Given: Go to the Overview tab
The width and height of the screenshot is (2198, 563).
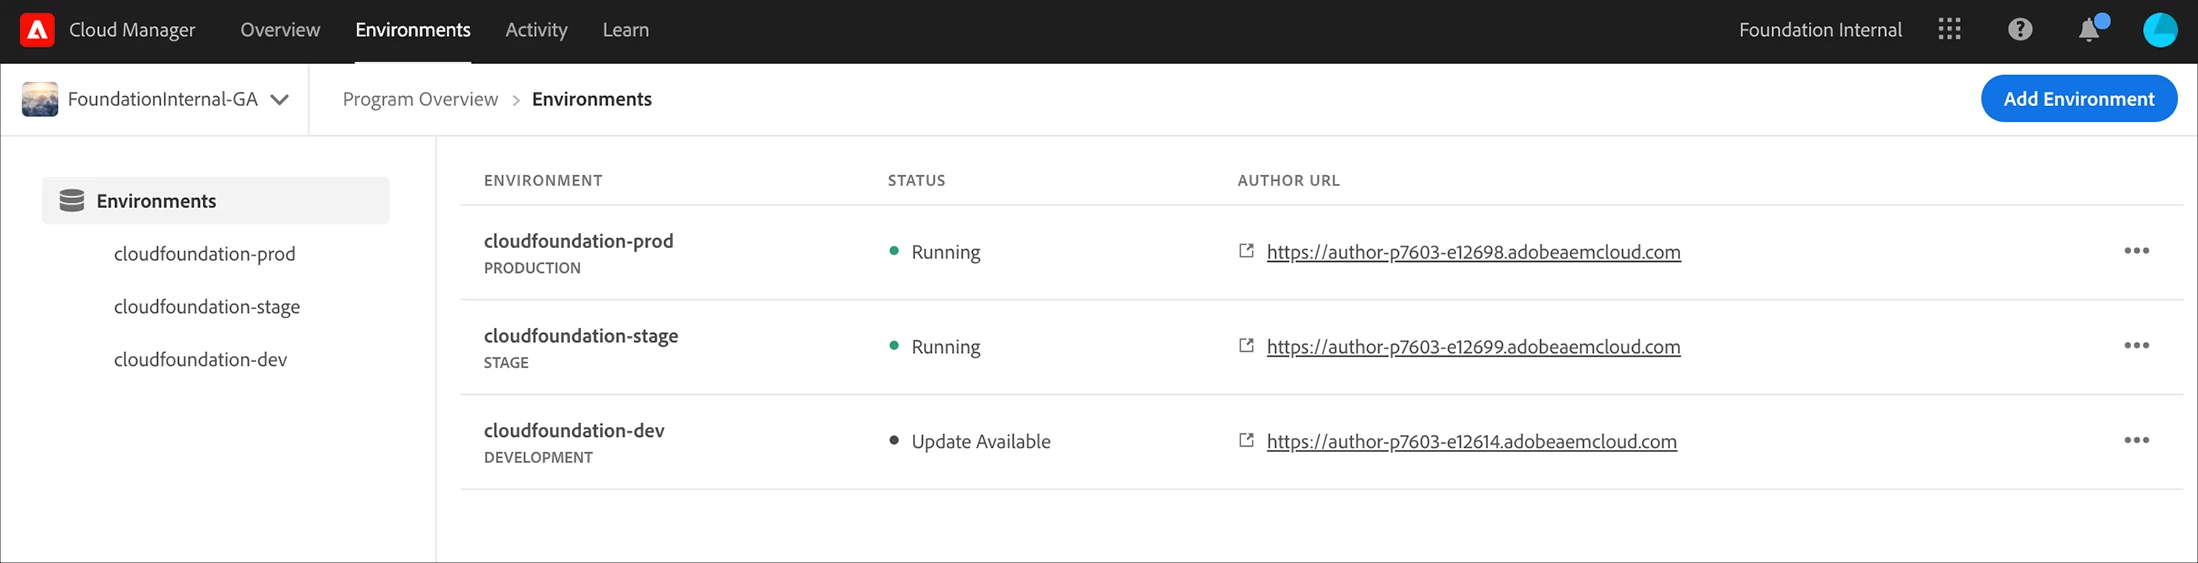Looking at the screenshot, I should pyautogui.click(x=280, y=30).
